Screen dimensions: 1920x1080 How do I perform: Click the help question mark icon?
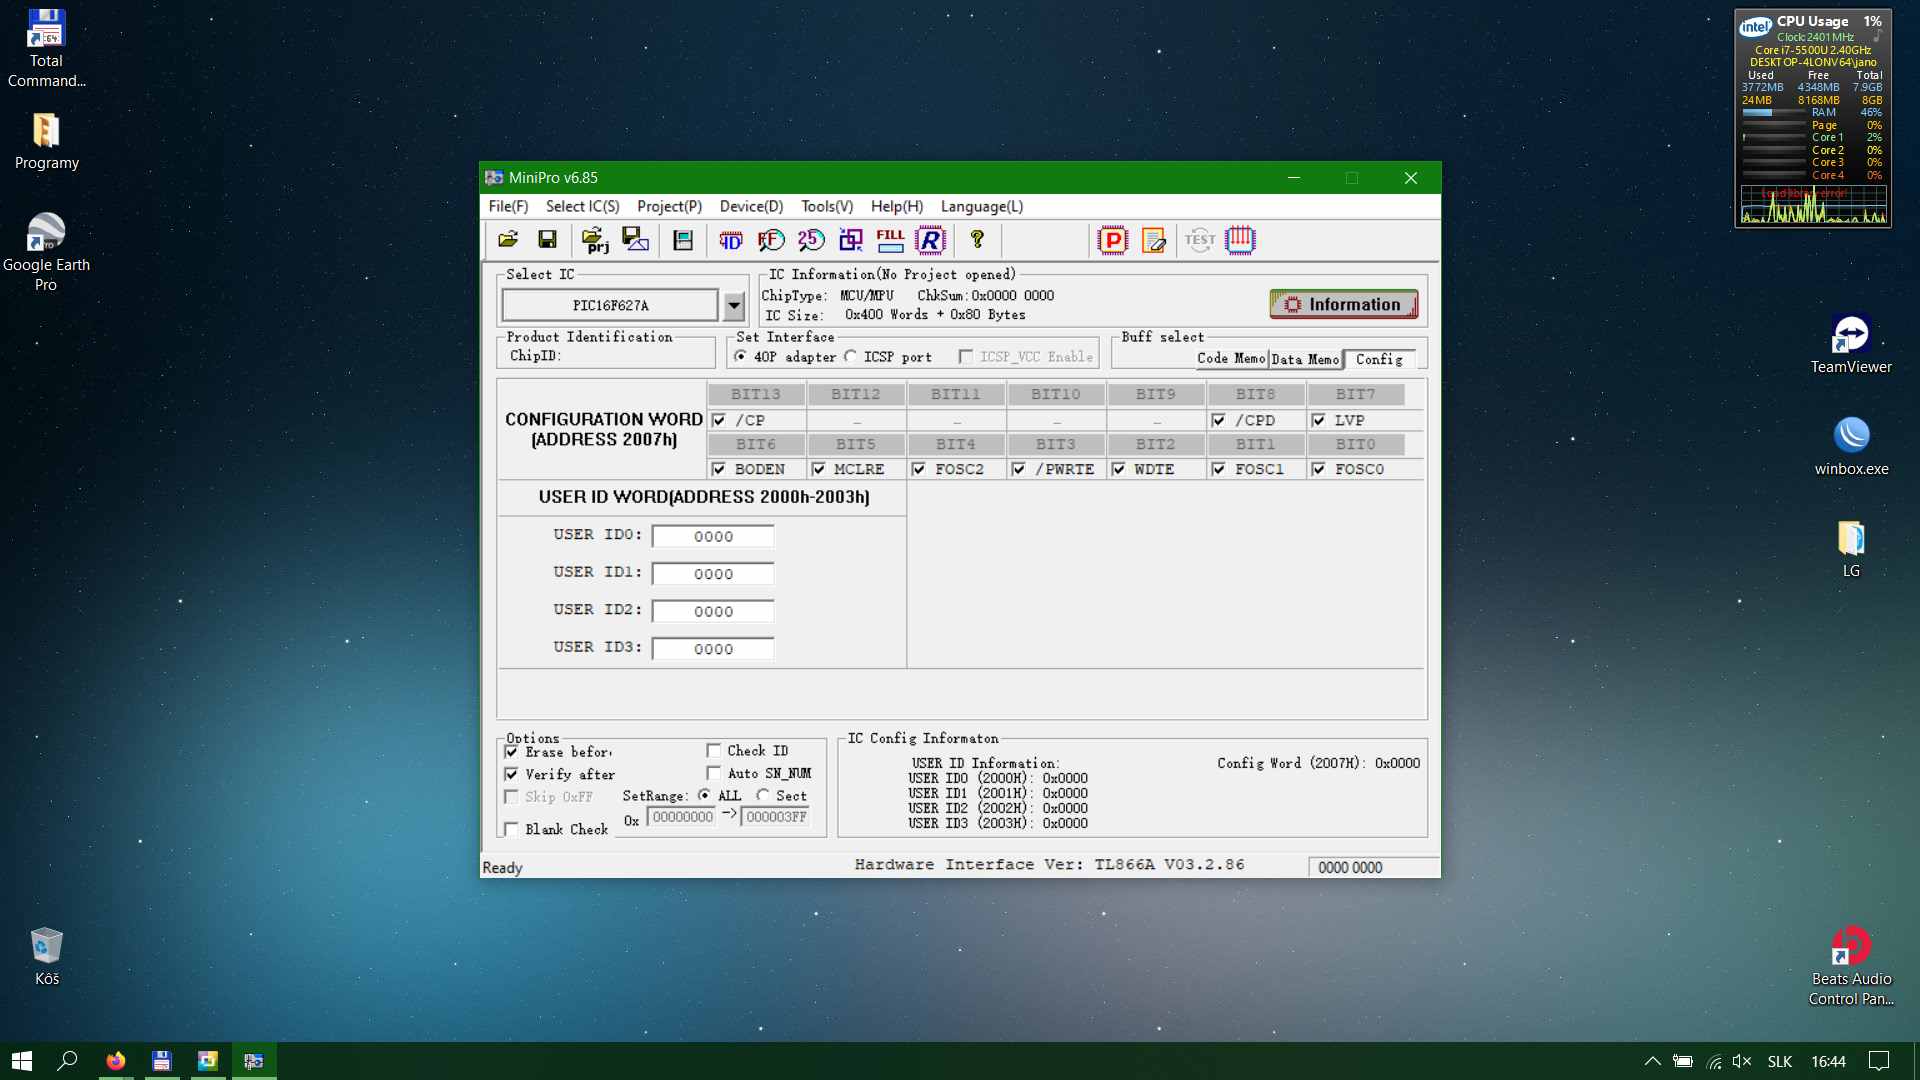[977, 240]
